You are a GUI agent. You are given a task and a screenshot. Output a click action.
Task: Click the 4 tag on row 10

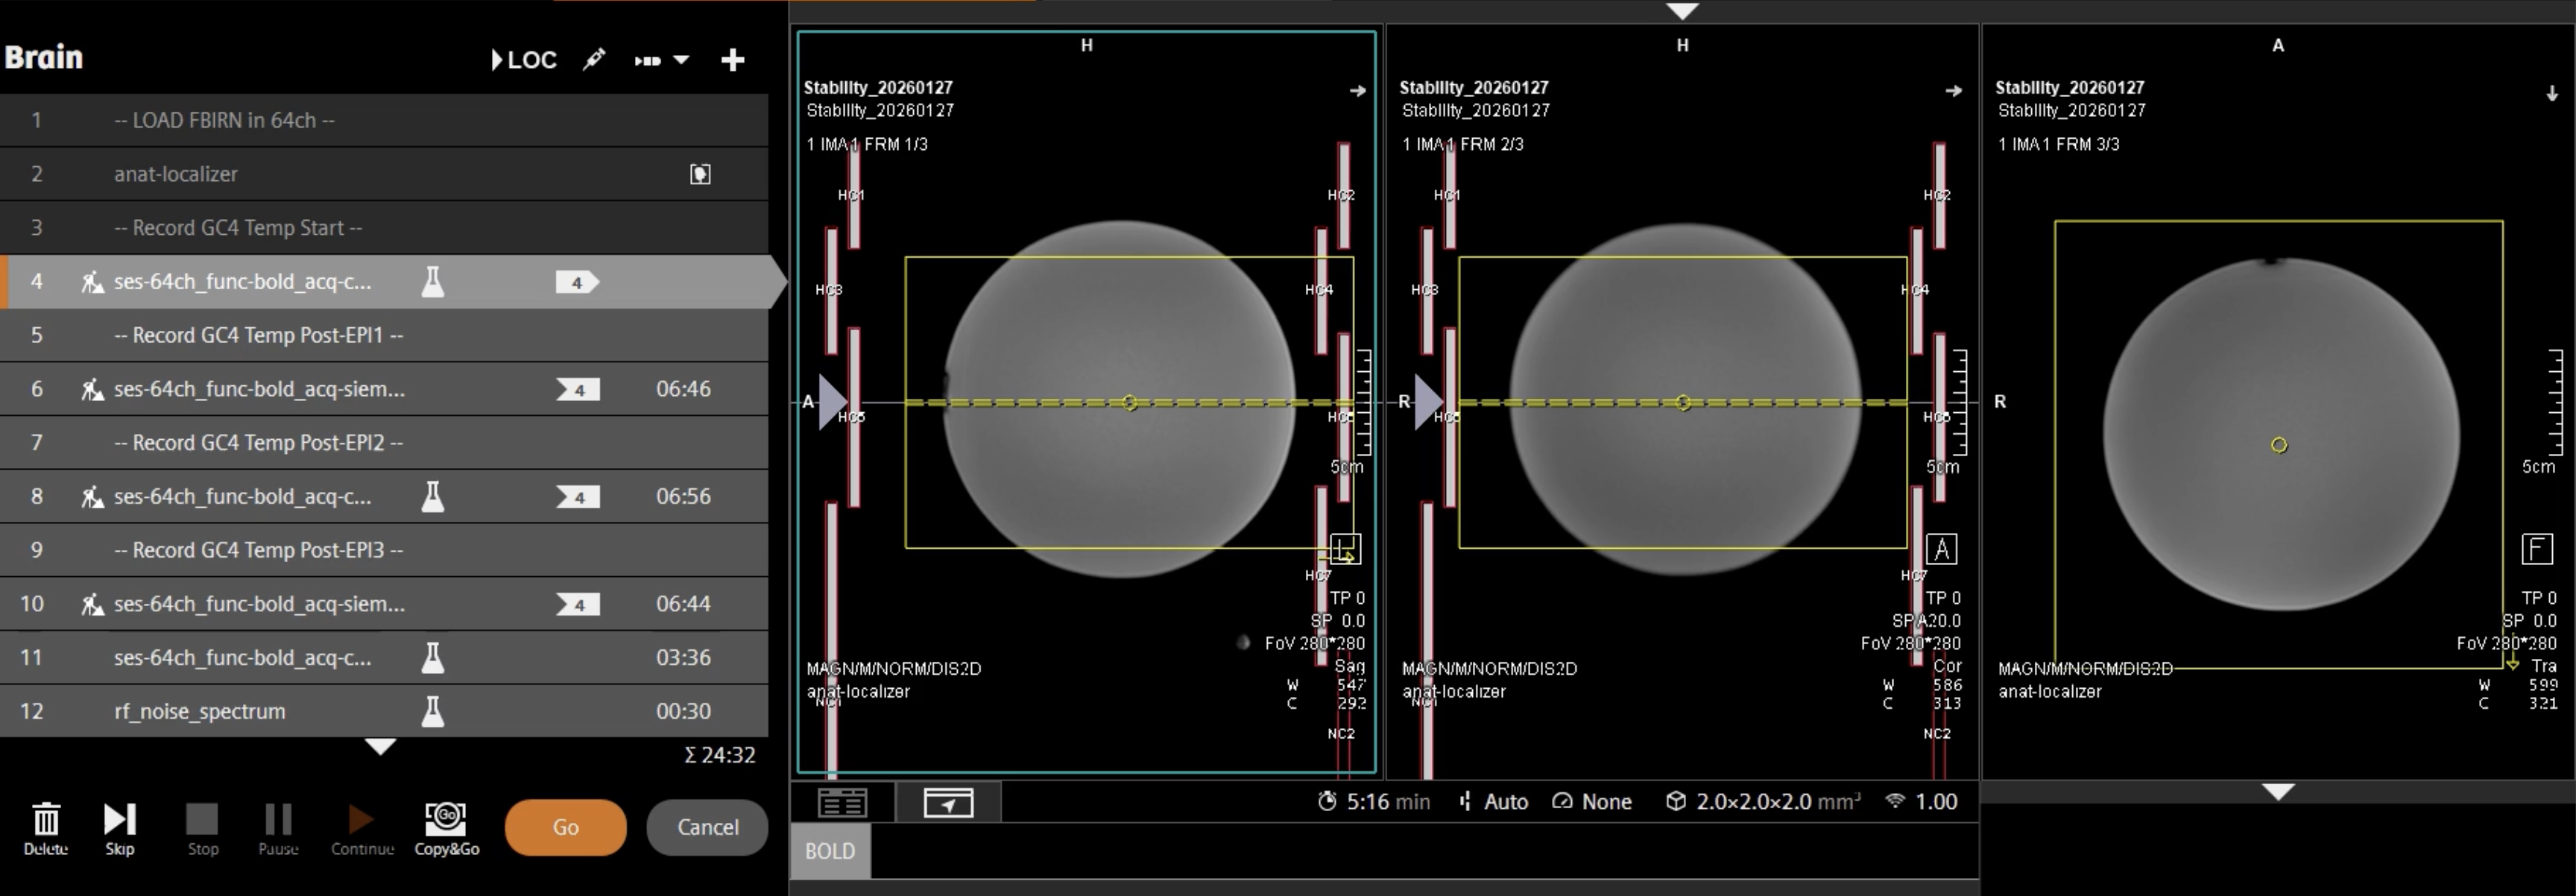578,605
